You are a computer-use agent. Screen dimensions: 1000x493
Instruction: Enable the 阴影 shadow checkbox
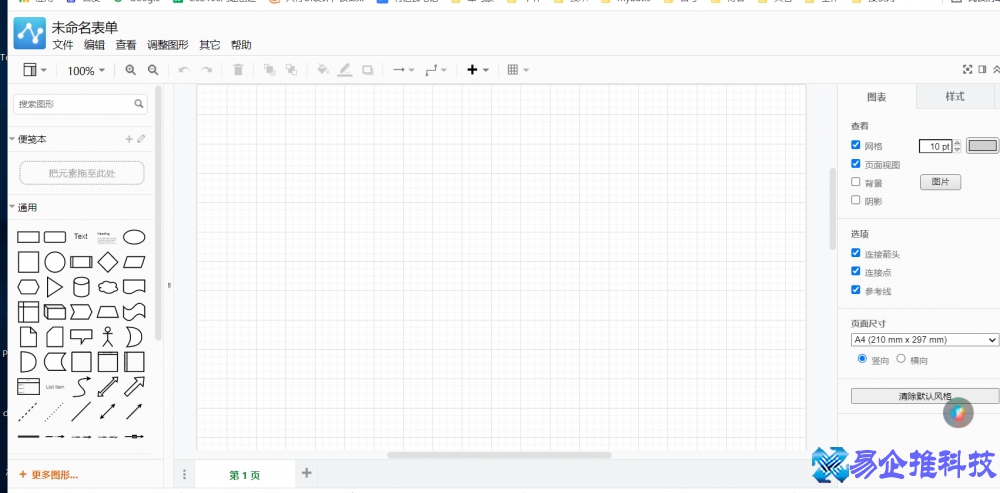pyautogui.click(x=855, y=200)
